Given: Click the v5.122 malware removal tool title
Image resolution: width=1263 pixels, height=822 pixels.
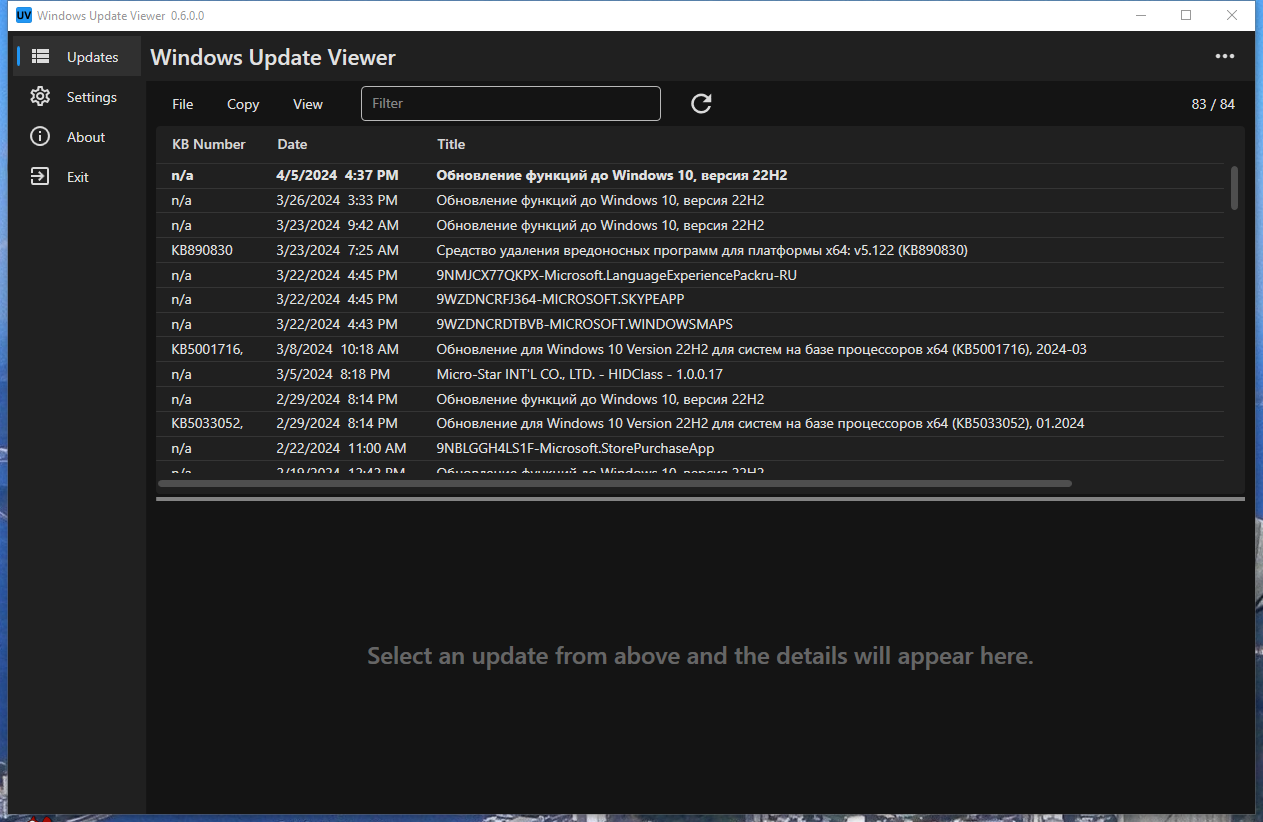Looking at the screenshot, I should pyautogui.click(x=702, y=250).
